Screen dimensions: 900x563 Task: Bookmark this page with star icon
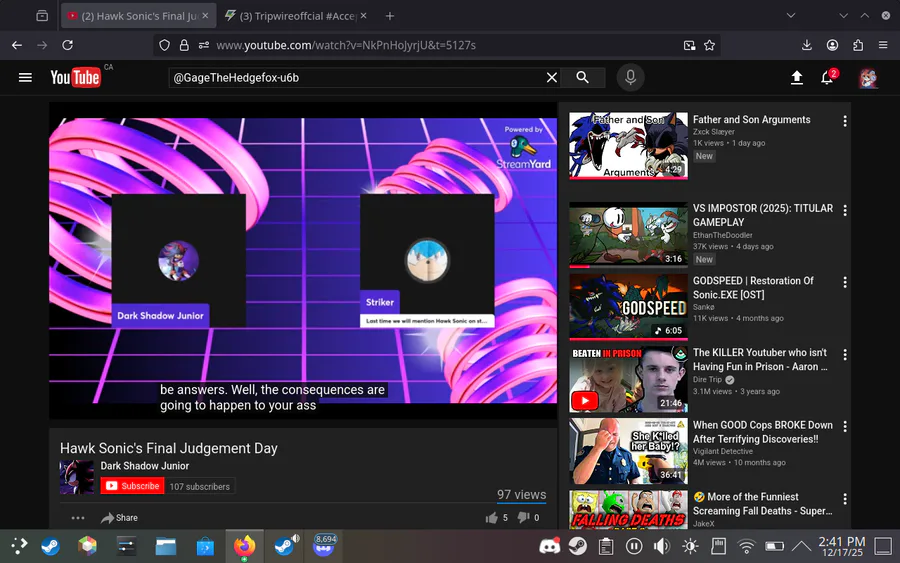[x=709, y=45]
